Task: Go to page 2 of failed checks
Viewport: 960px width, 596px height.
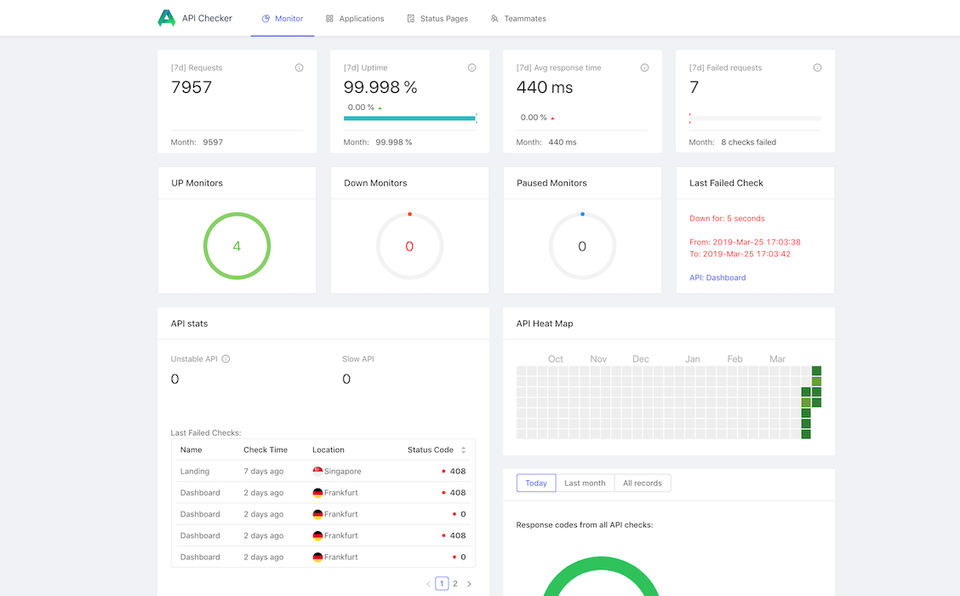Action: click(x=455, y=583)
